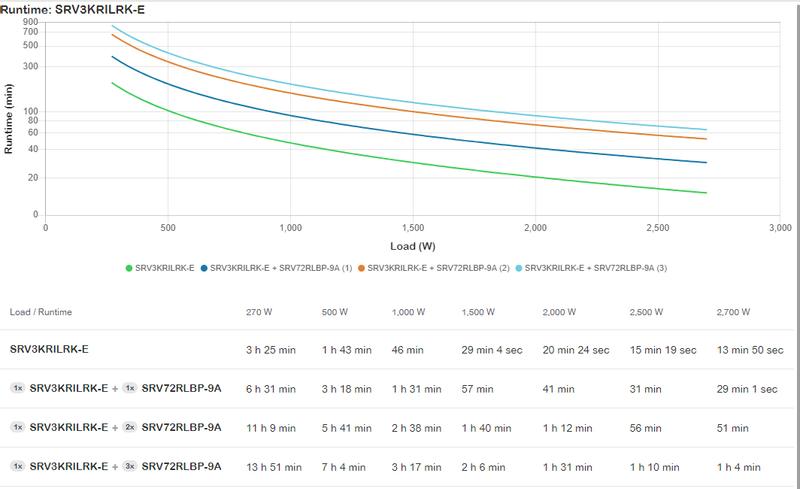Open the SRV72RLBP-9A link in the 3x row
This screenshot has height=489, width=800.
181,466
